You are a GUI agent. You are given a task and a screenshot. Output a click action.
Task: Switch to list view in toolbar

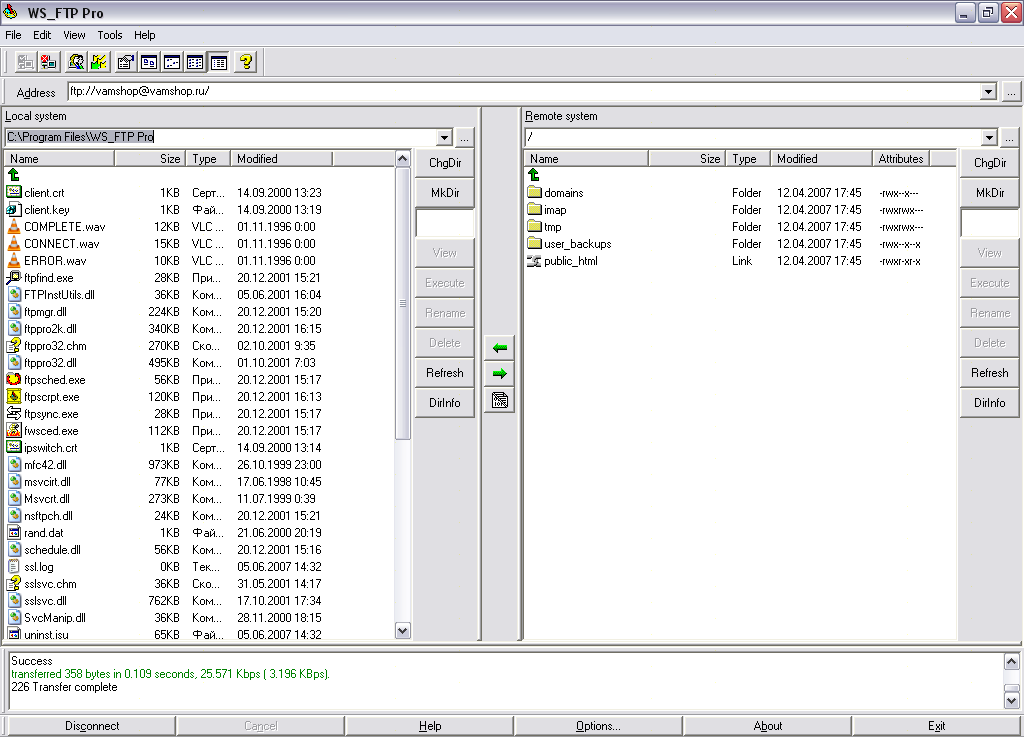coord(195,62)
